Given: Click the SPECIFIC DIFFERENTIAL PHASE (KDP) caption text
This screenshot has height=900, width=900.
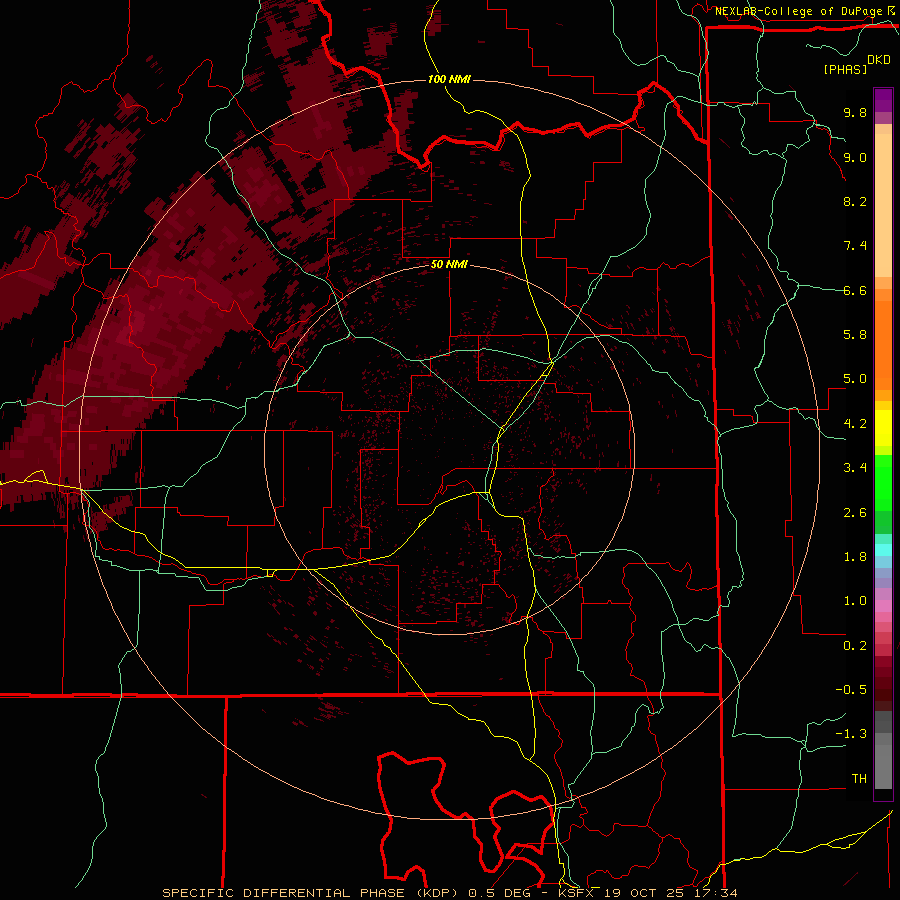Looking at the screenshot, I should pos(310,893).
